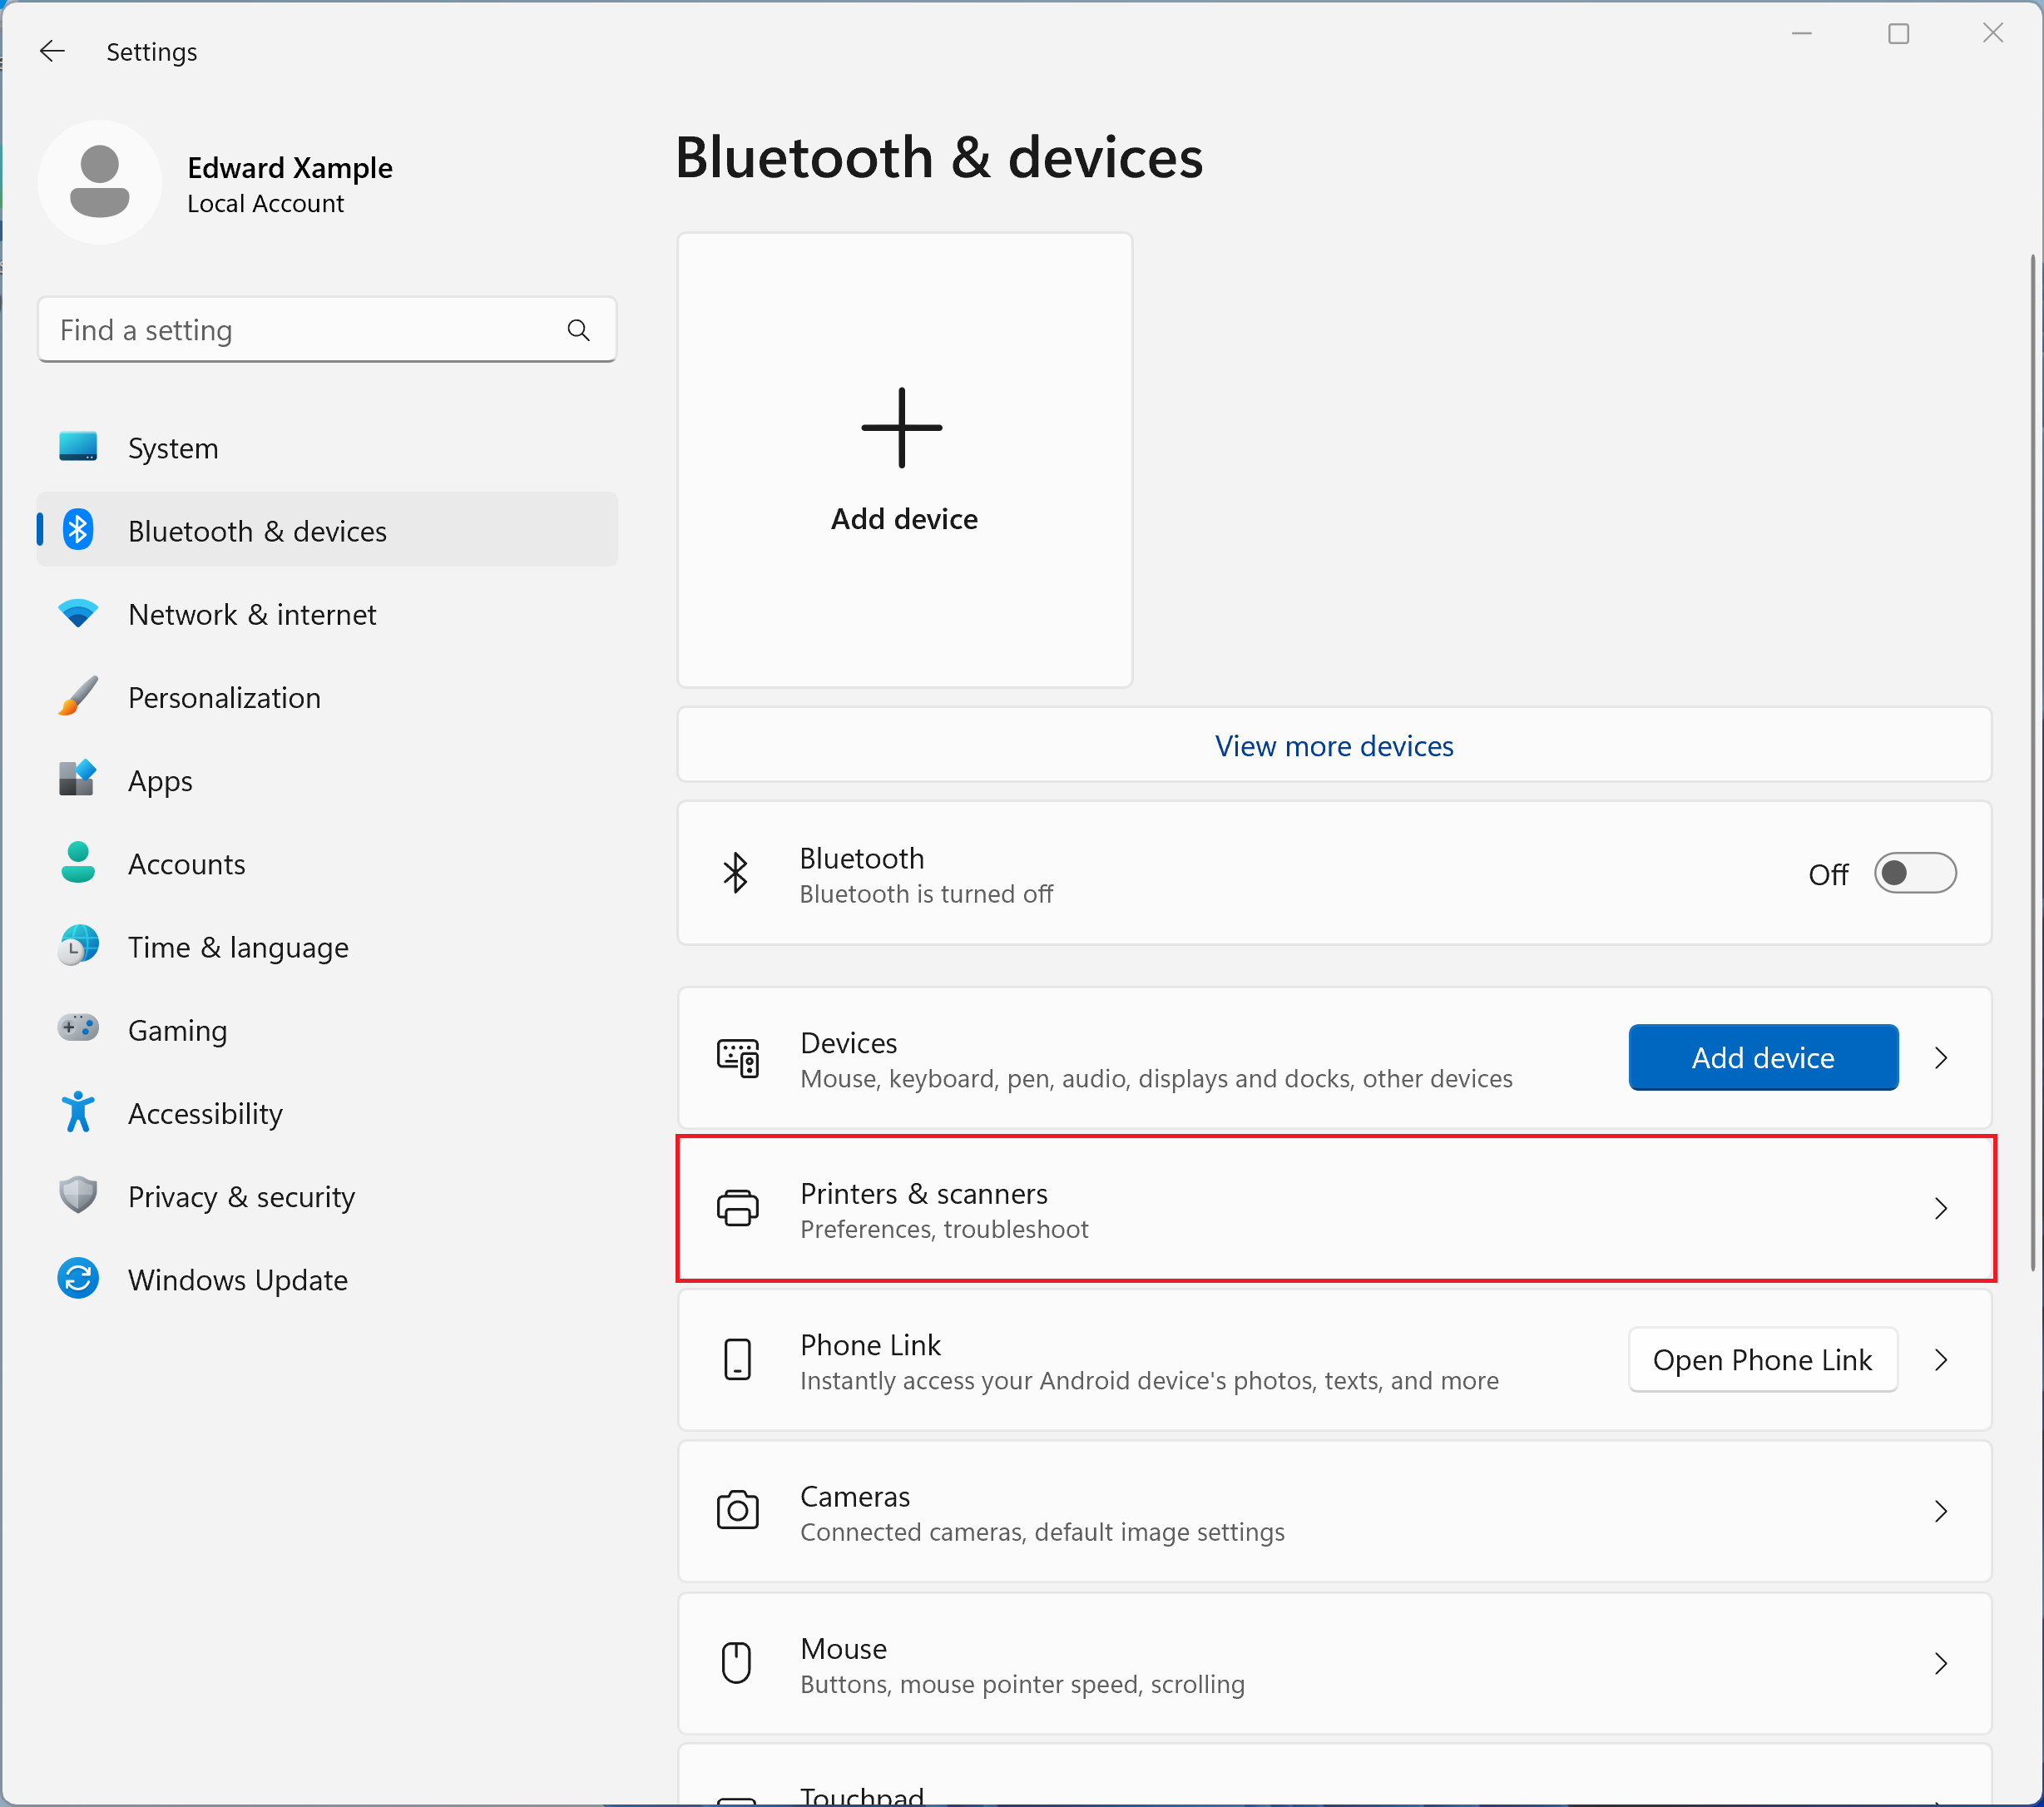This screenshot has width=2044, height=1807.
Task: Click the "Off" label beside toggle
Action: (x=1828, y=875)
